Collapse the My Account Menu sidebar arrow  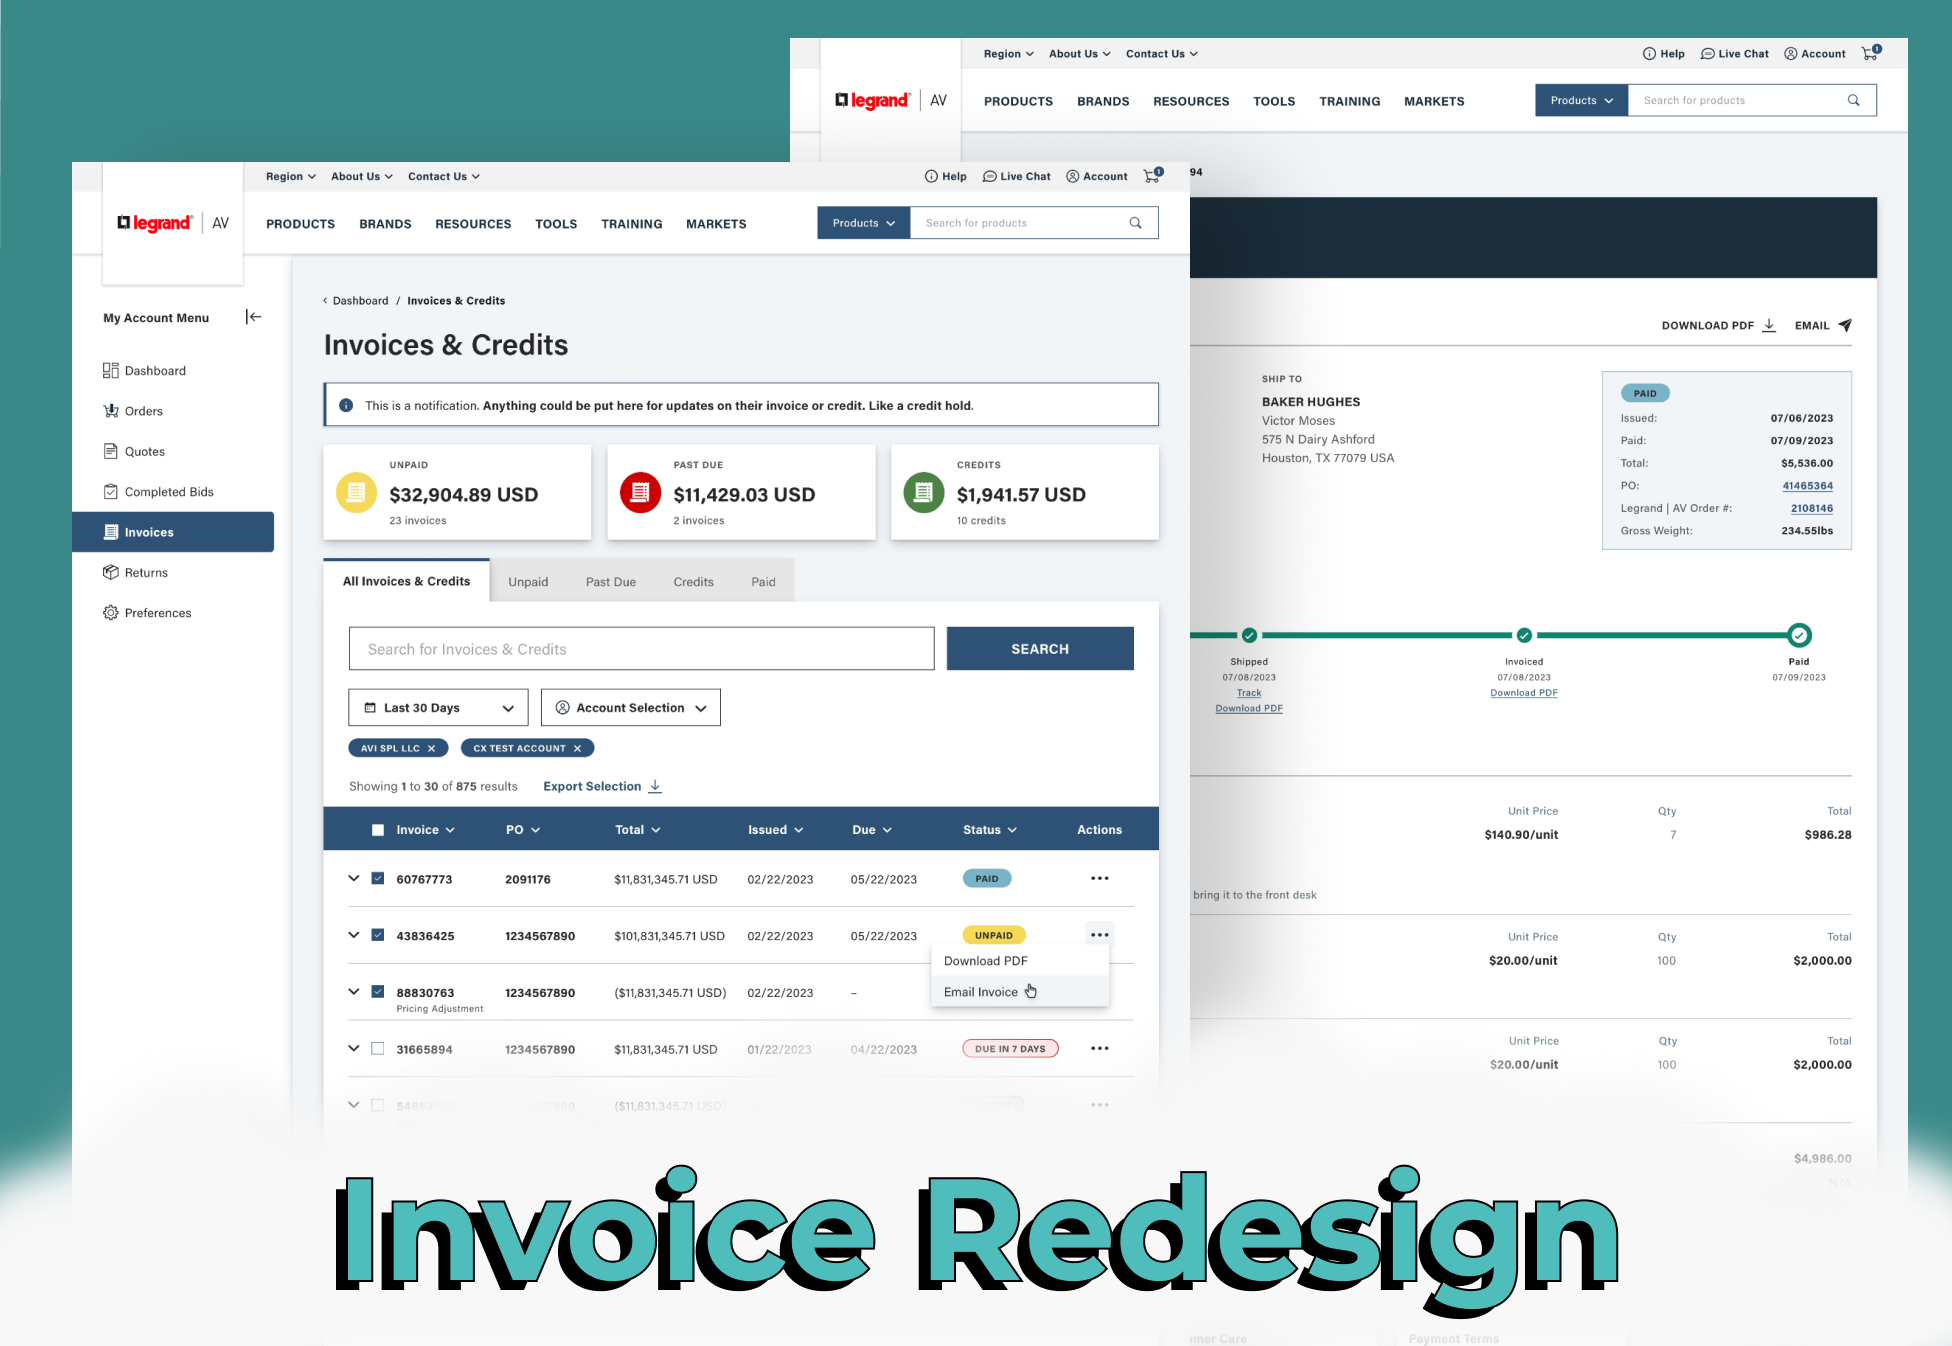pyautogui.click(x=254, y=317)
